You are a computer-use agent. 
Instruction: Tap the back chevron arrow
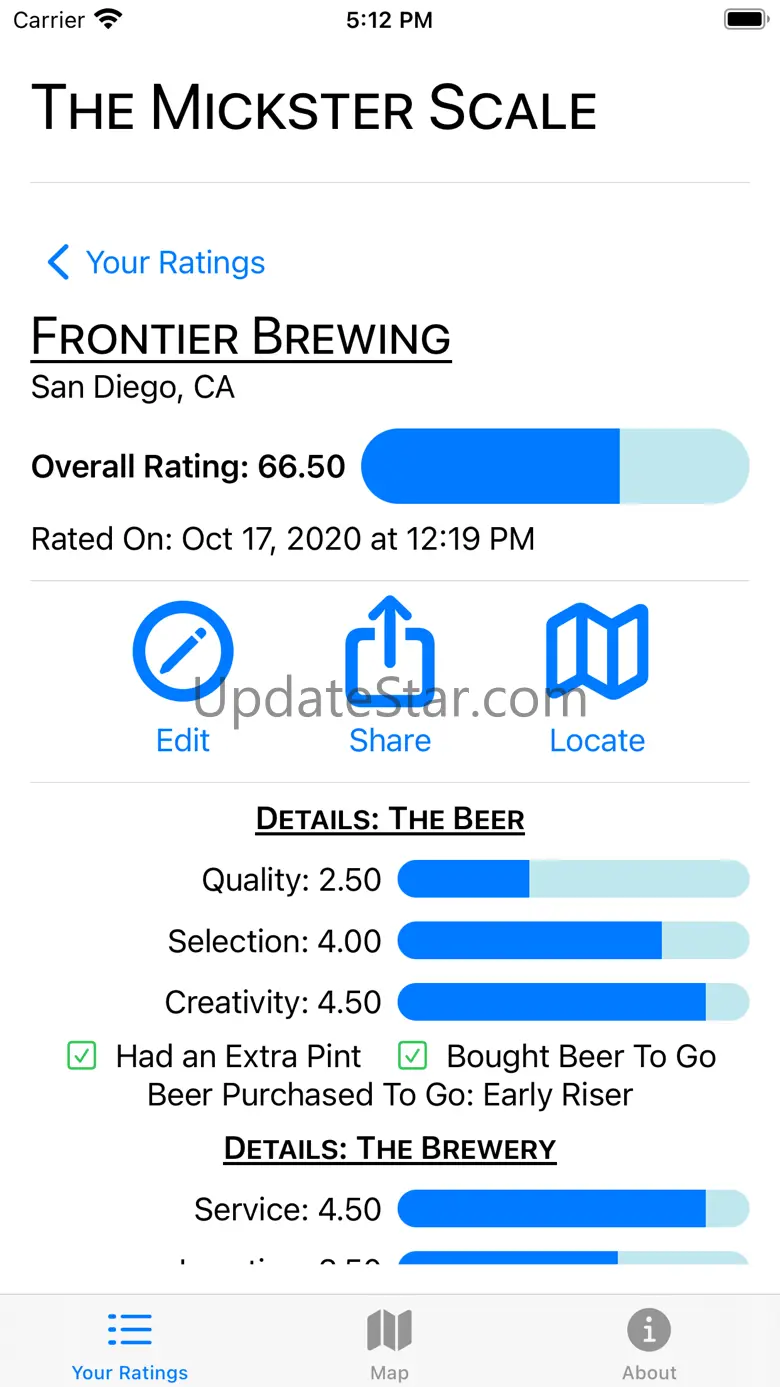click(x=58, y=263)
